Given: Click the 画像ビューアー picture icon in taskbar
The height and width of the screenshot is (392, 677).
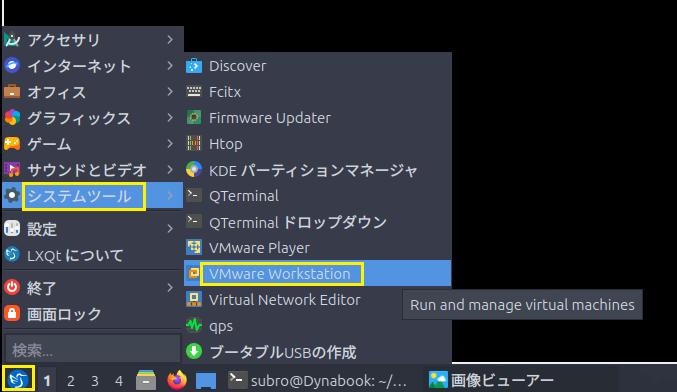Looking at the screenshot, I should [x=438, y=380].
